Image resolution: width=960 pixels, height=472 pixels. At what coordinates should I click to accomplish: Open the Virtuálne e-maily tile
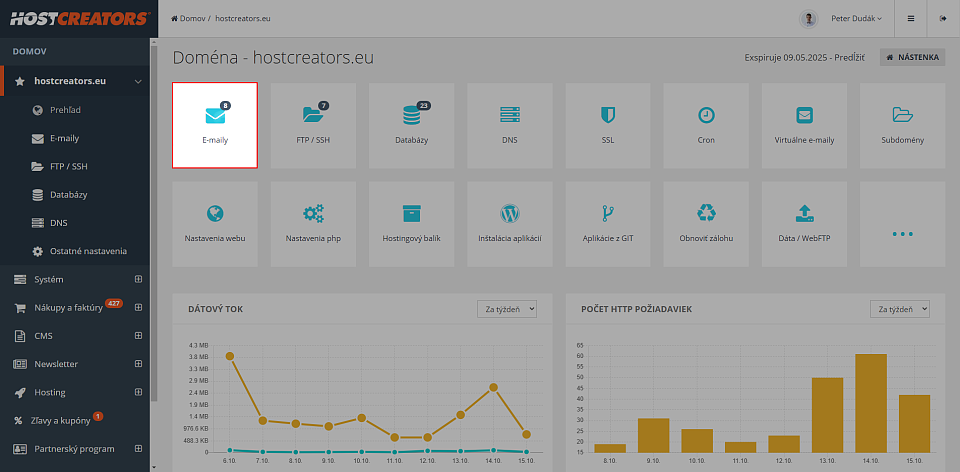[804, 125]
